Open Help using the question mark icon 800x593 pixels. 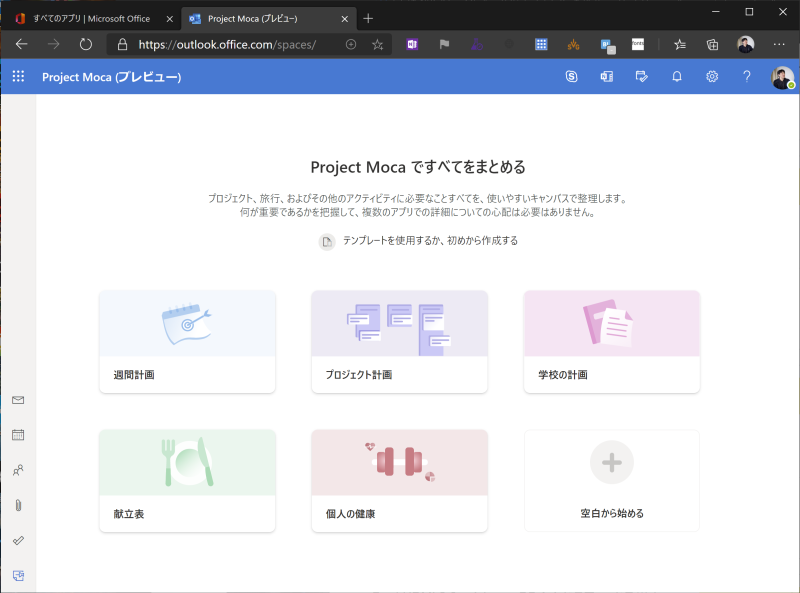[745, 76]
